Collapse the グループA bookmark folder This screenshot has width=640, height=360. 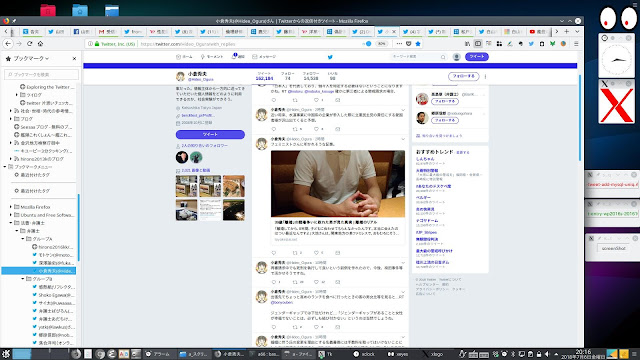tap(23, 238)
